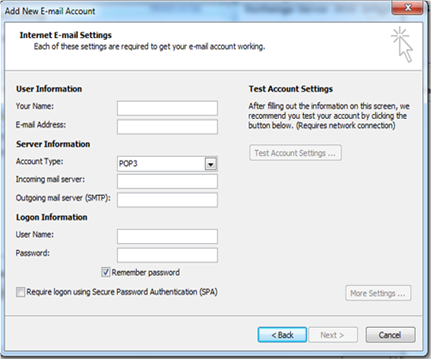Click the E-mail Address input field
Screen dimensions: 433x361
click(x=167, y=127)
